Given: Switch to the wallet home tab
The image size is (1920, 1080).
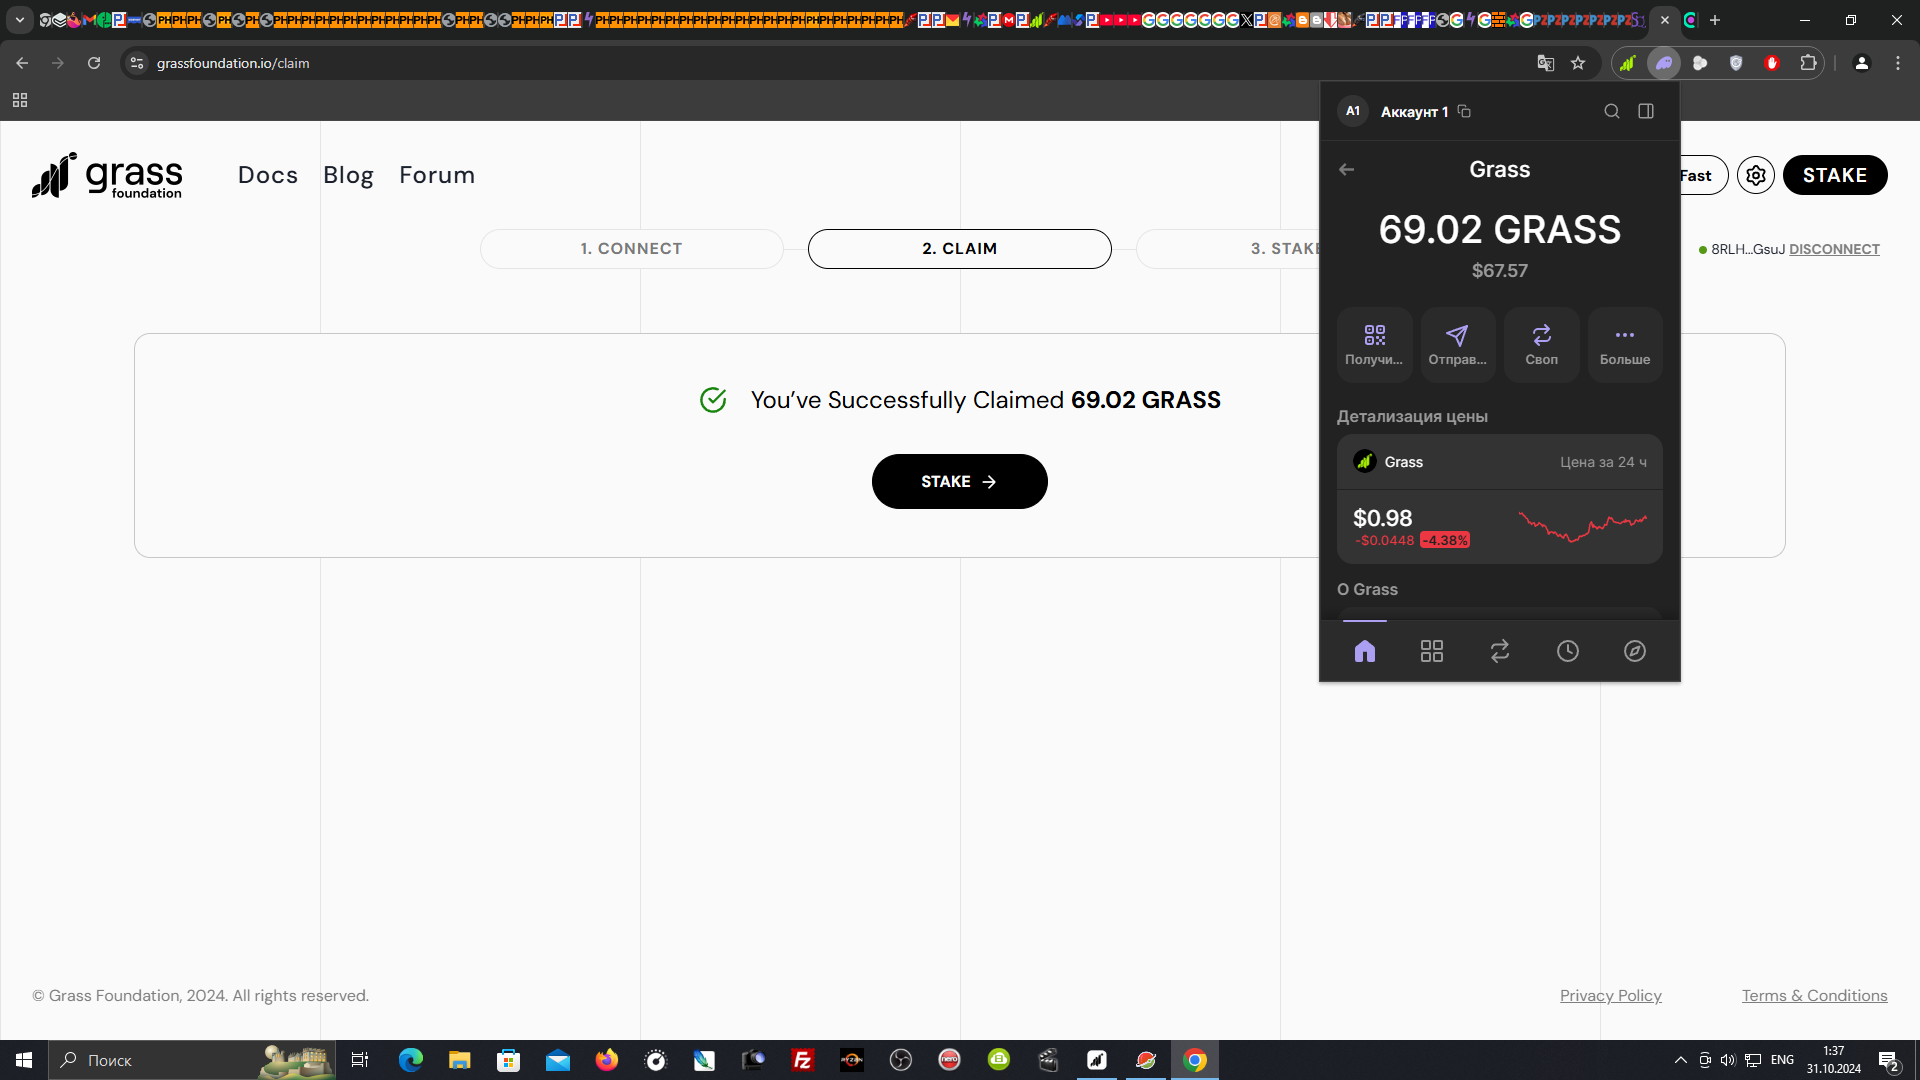Looking at the screenshot, I should 1365,651.
